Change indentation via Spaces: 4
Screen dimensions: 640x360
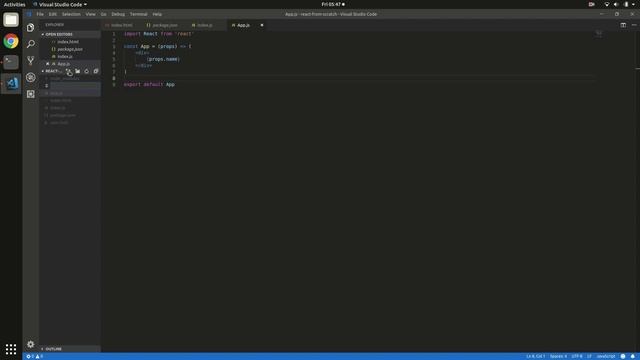tap(558, 356)
